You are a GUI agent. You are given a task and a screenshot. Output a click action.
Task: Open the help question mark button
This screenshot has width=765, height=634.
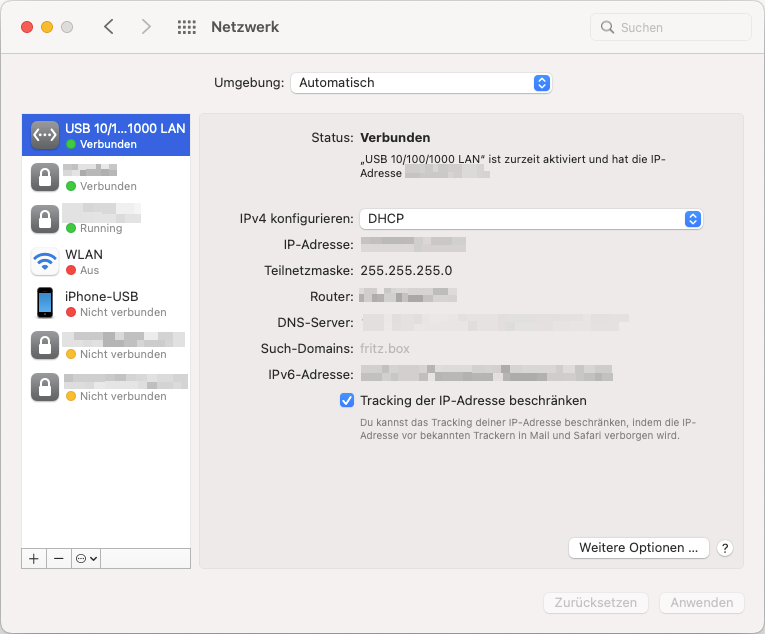point(726,548)
